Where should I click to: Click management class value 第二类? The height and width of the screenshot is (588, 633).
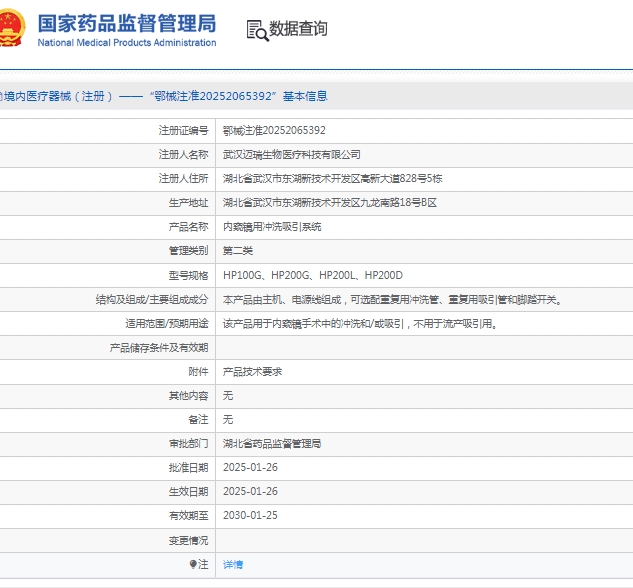pyautogui.click(x=238, y=251)
